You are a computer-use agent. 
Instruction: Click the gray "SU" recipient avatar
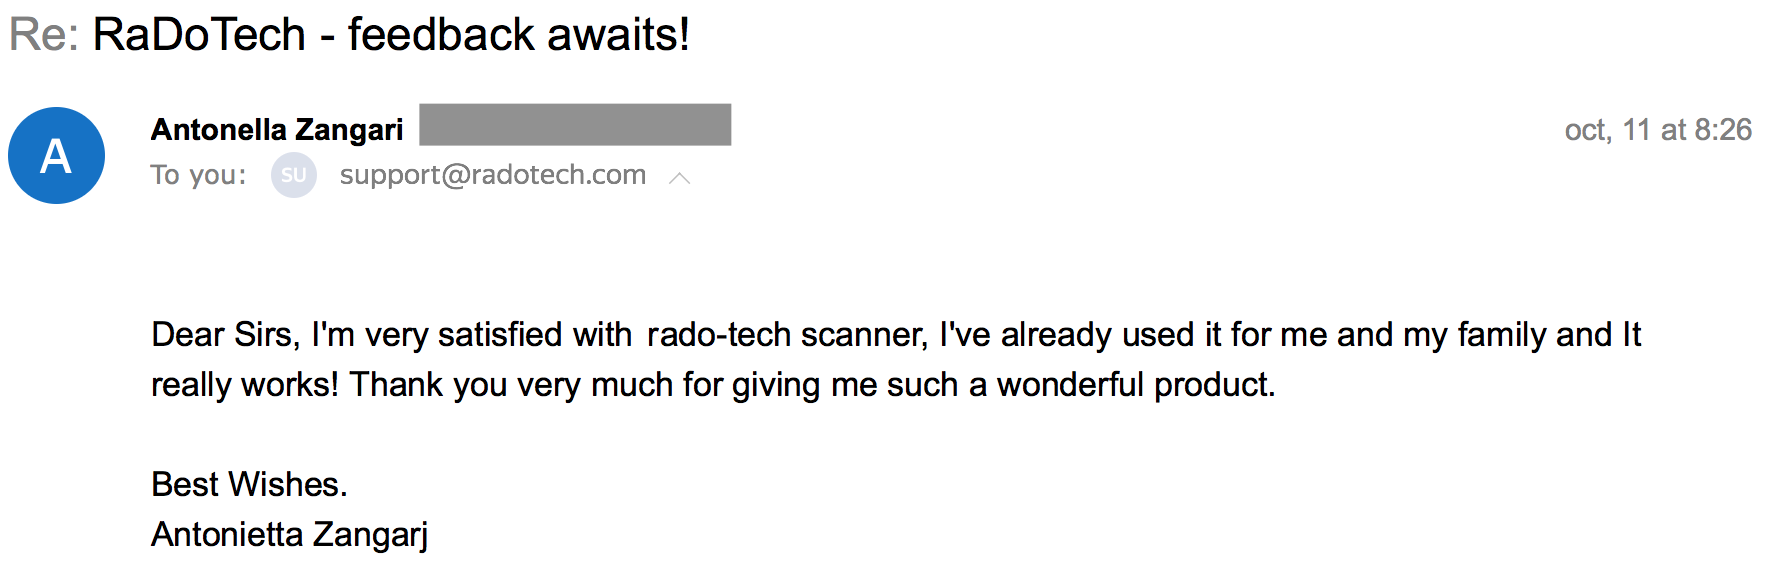(x=293, y=175)
